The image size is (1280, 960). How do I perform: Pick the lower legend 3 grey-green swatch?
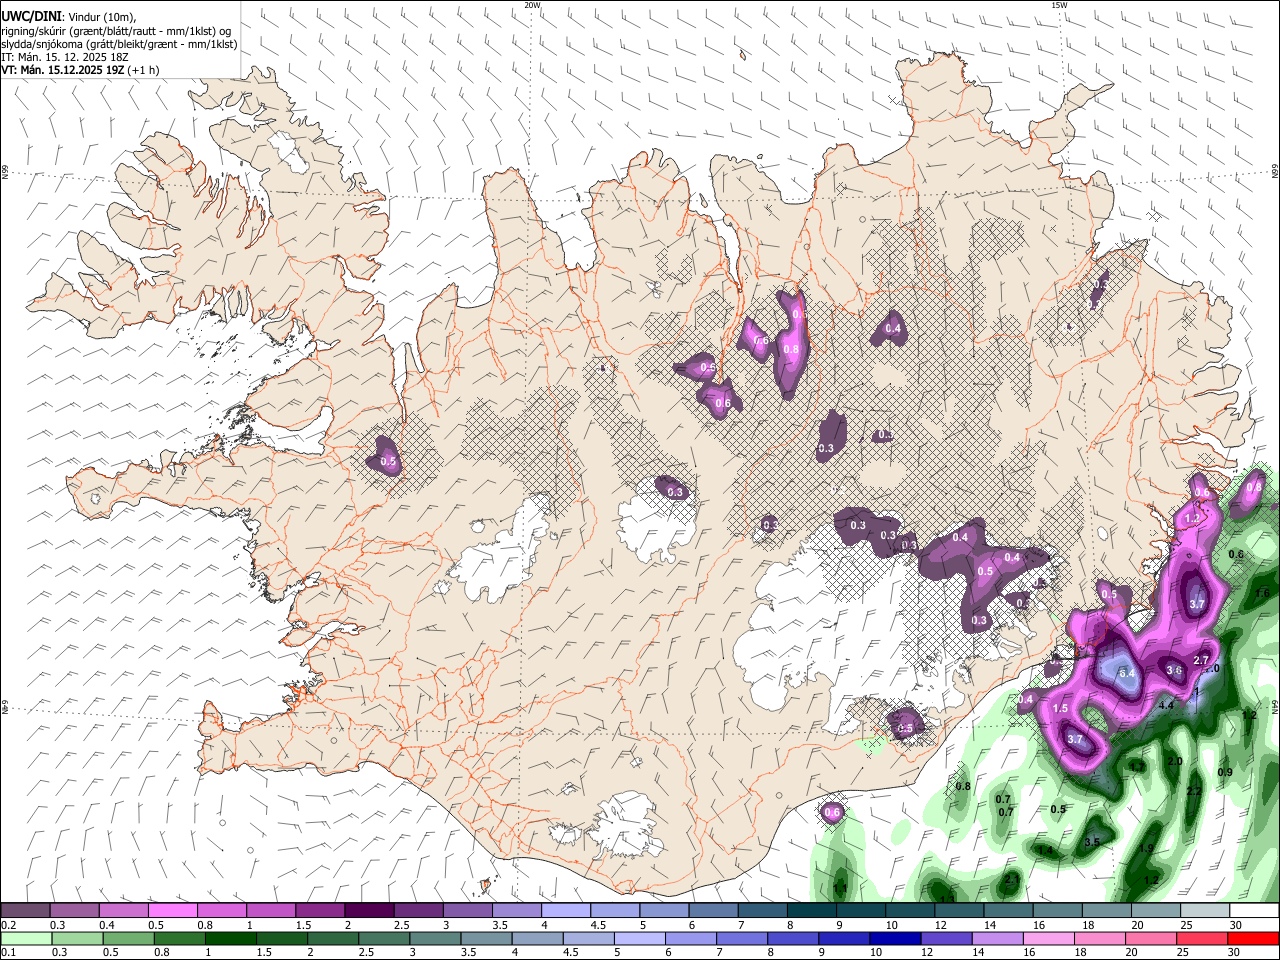point(435,938)
